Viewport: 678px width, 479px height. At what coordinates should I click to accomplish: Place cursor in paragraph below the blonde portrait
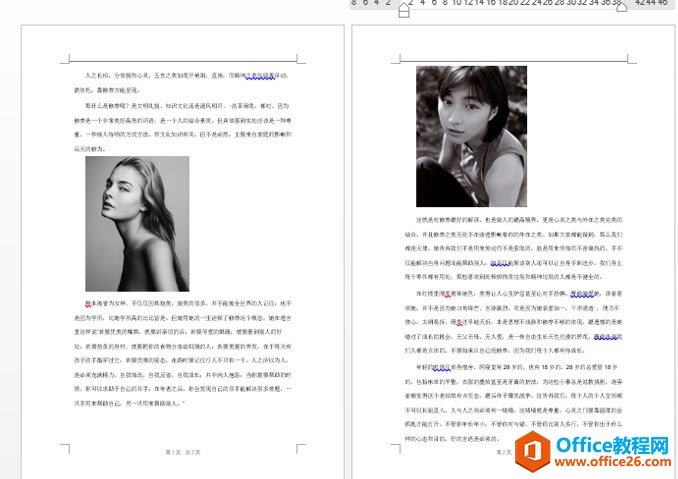(182, 353)
